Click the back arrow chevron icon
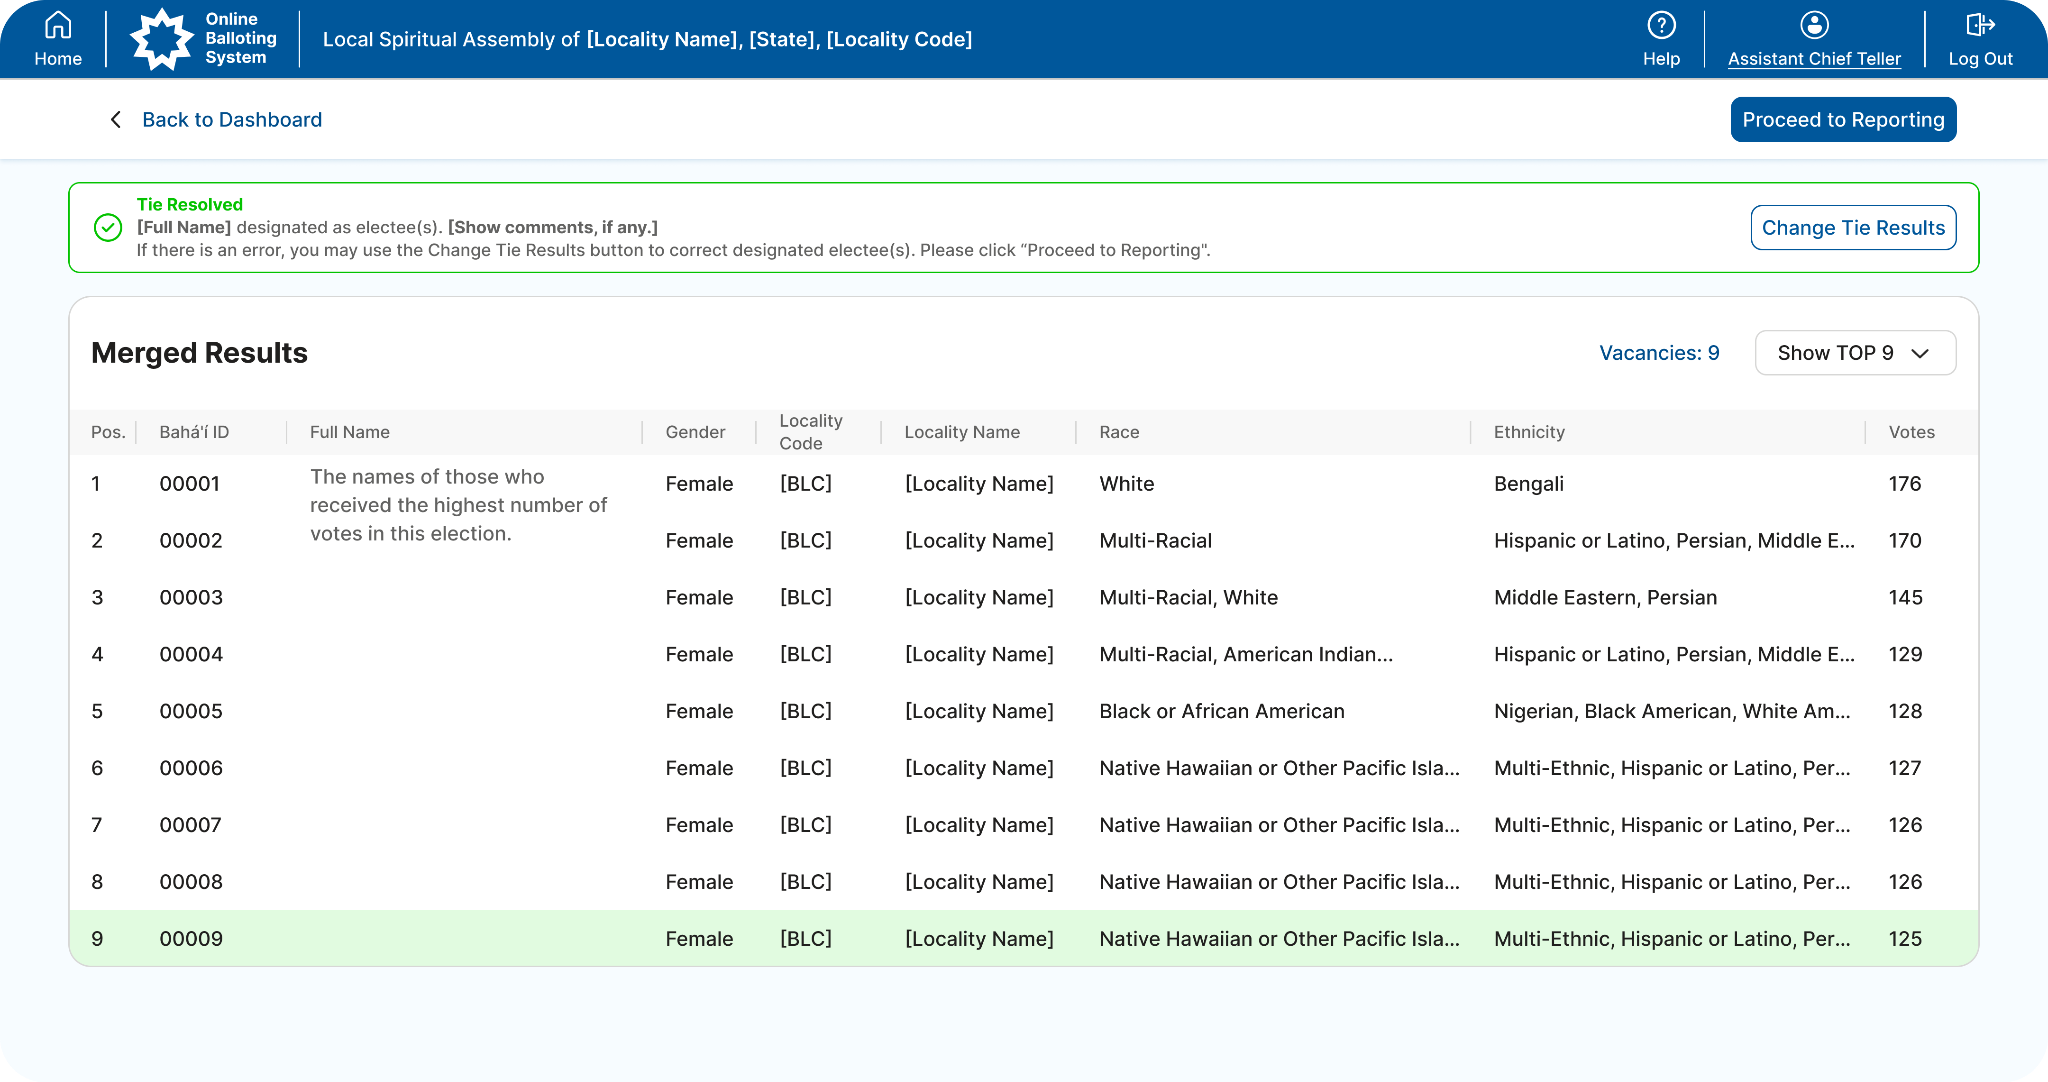The image size is (2048, 1082). [x=116, y=120]
